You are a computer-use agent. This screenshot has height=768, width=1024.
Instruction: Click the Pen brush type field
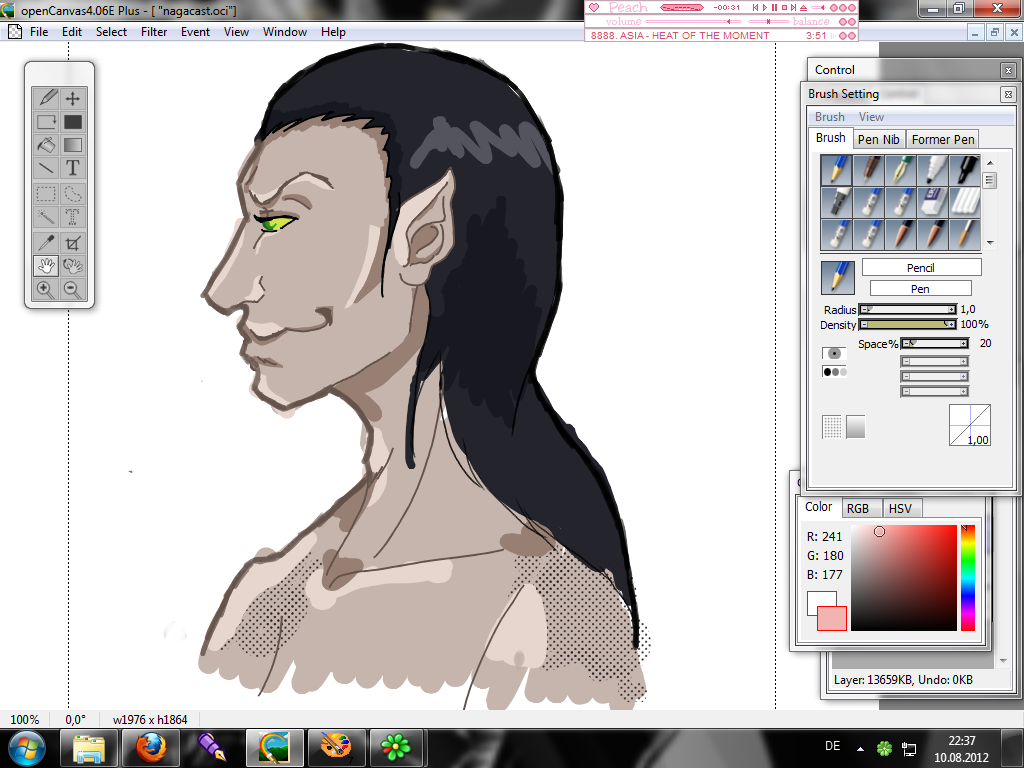click(921, 288)
